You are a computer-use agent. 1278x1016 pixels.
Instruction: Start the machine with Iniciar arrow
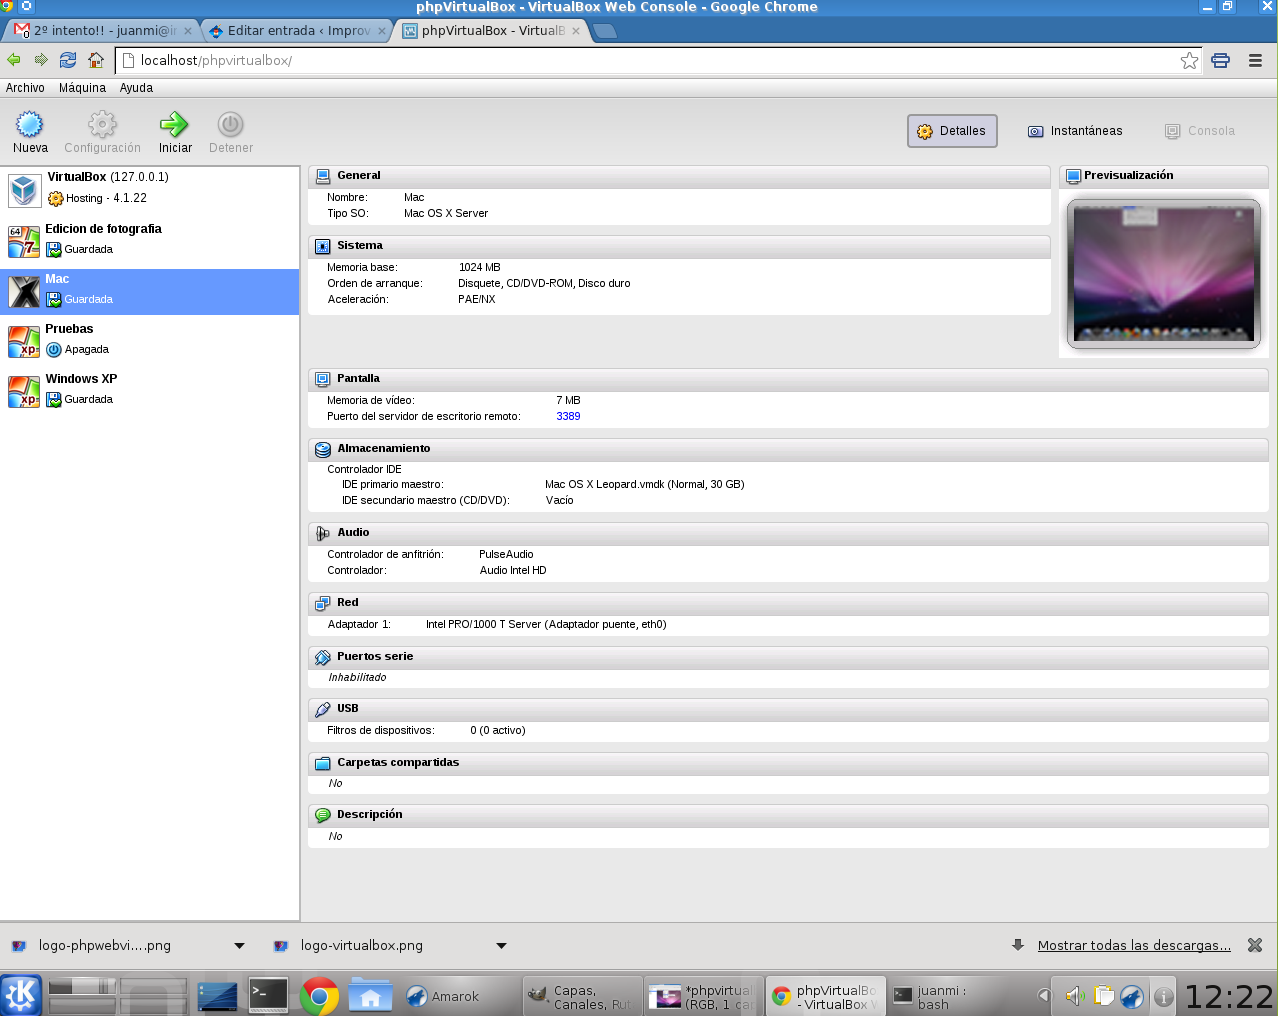[174, 124]
